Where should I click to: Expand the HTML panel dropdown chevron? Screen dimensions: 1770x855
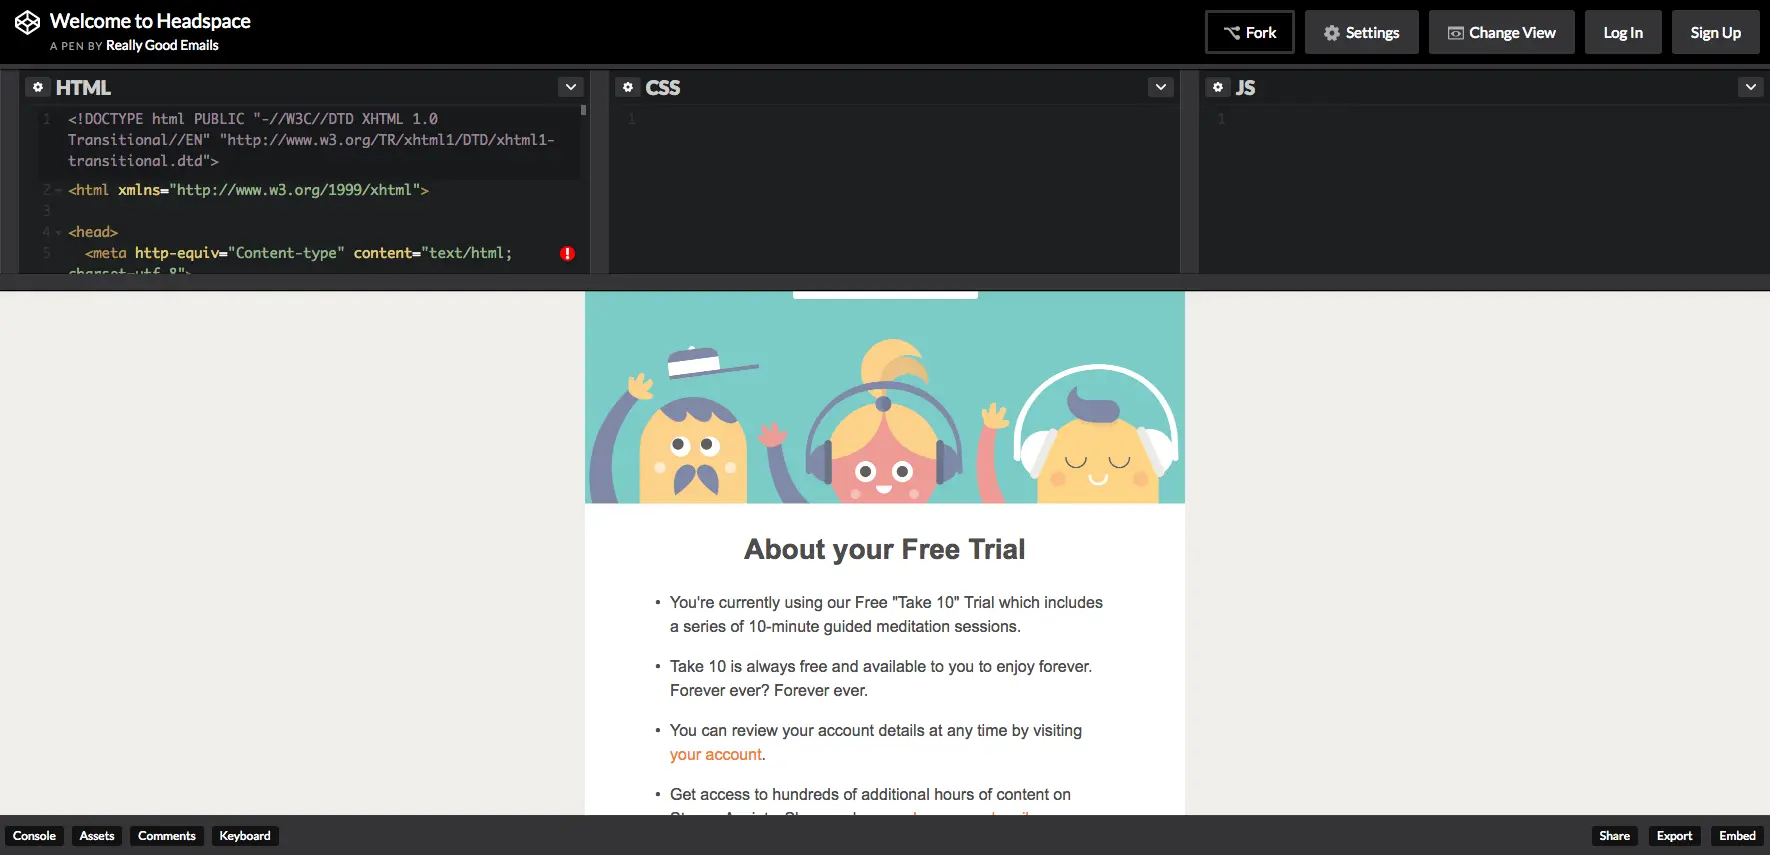570,87
